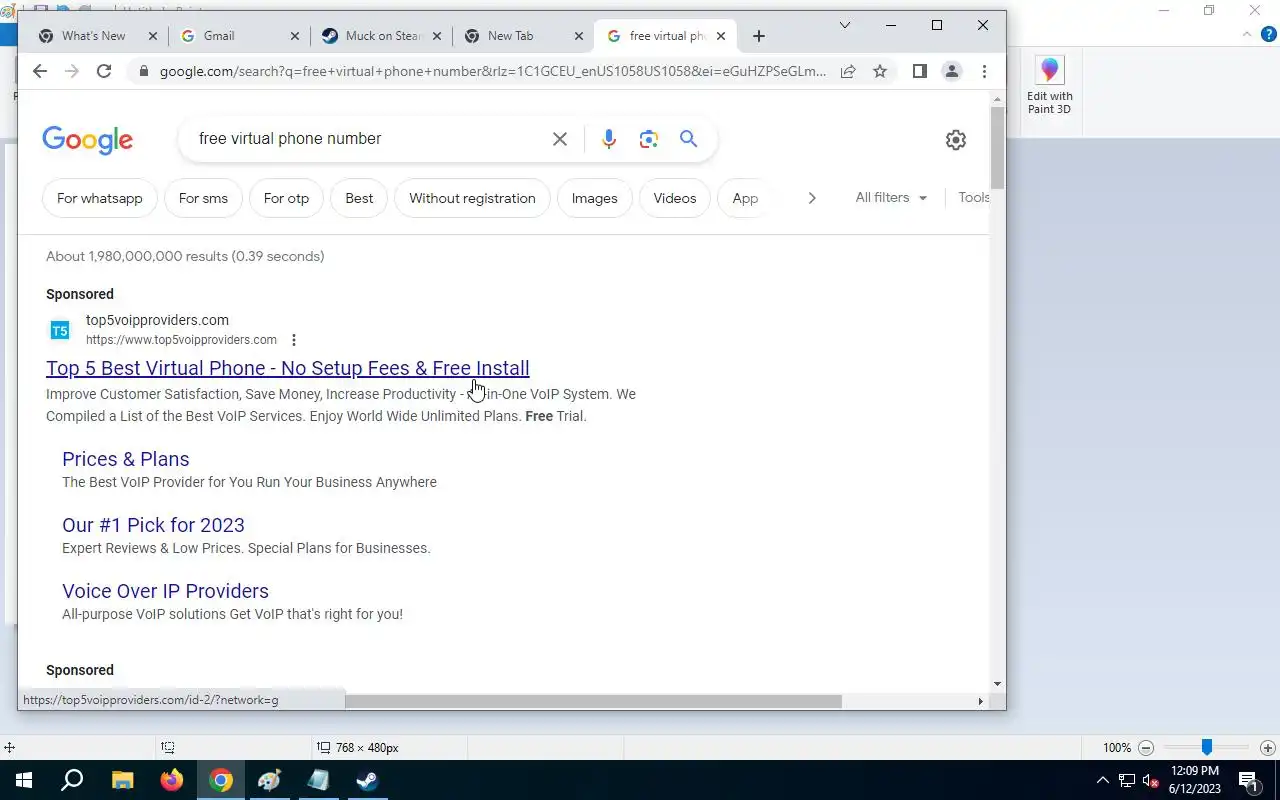Screen dimensions: 1280x800
Task: Open Steam from taskbar
Action: (x=367, y=780)
